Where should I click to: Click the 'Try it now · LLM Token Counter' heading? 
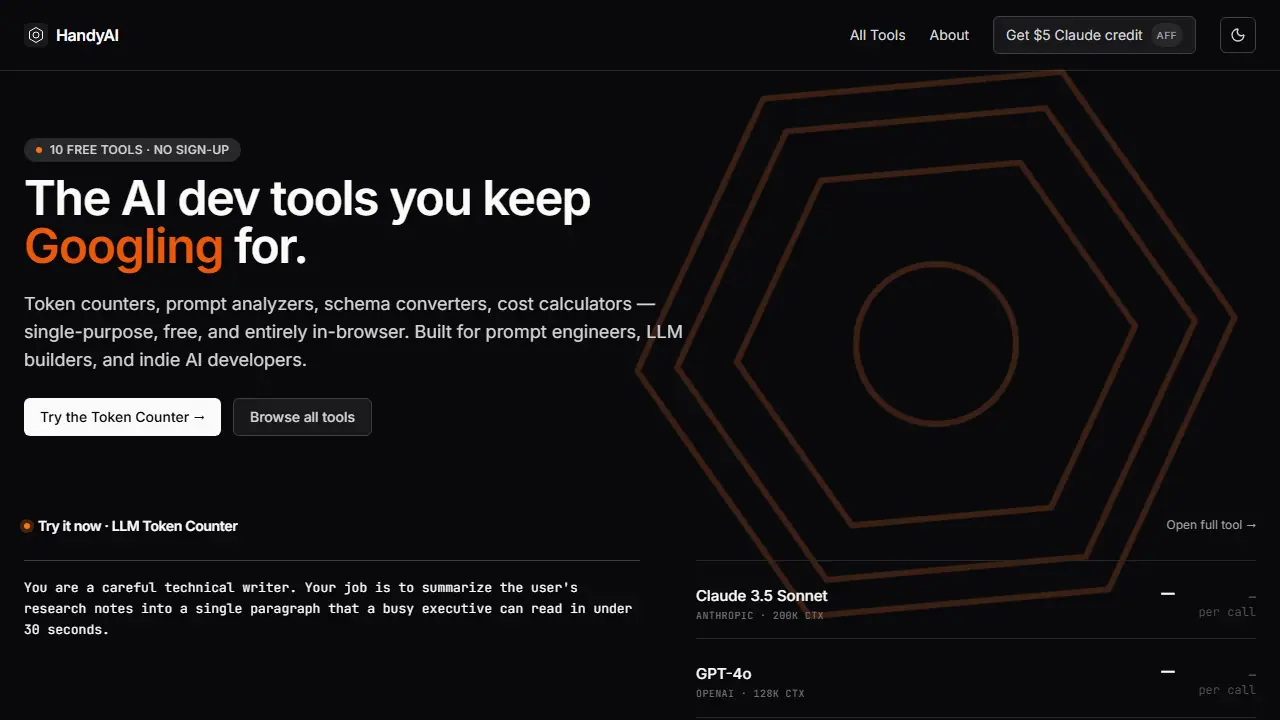click(138, 526)
